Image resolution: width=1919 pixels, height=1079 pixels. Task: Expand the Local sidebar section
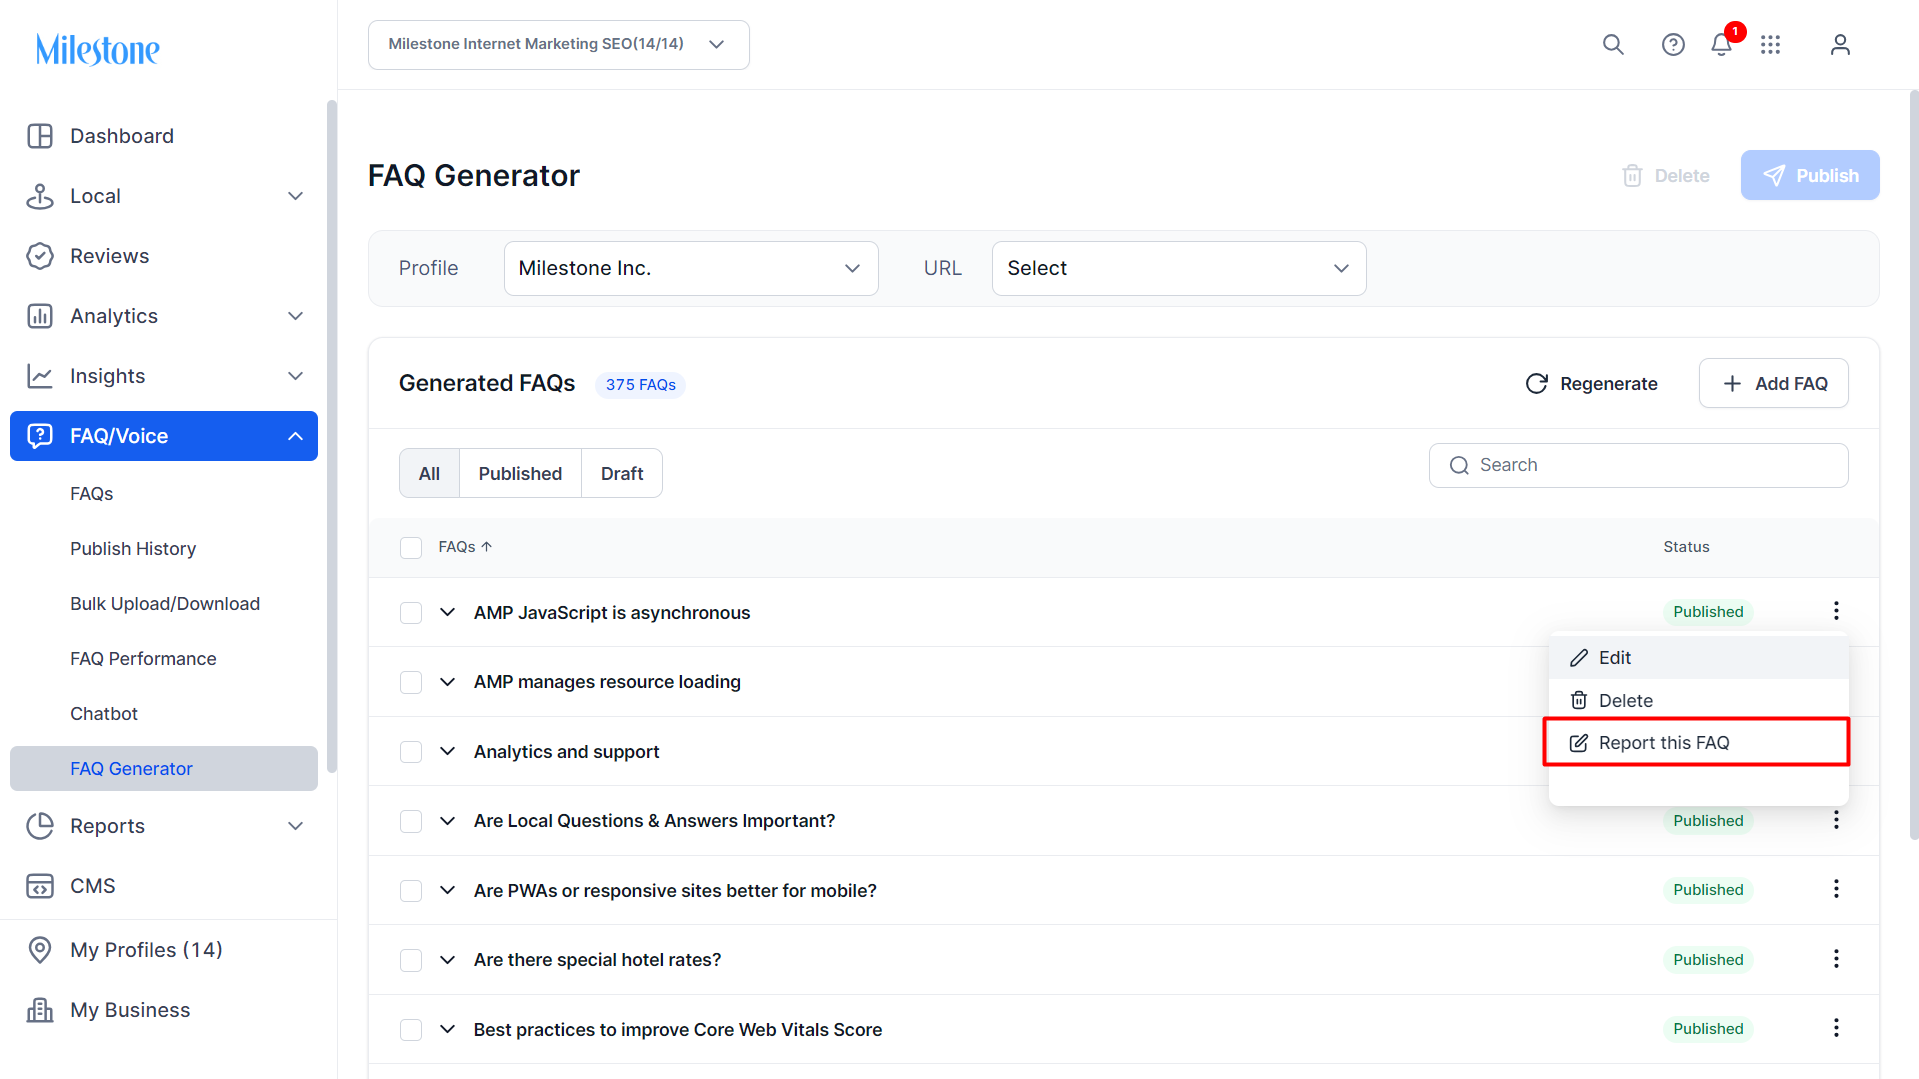click(295, 196)
